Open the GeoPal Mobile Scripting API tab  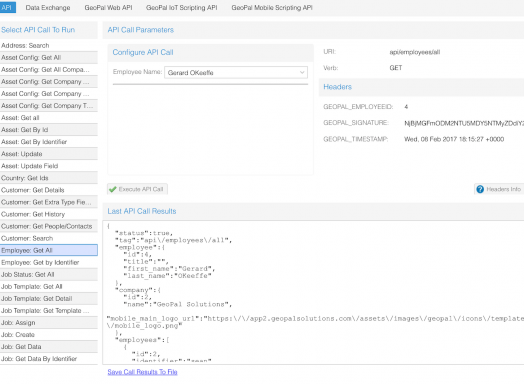272,7
